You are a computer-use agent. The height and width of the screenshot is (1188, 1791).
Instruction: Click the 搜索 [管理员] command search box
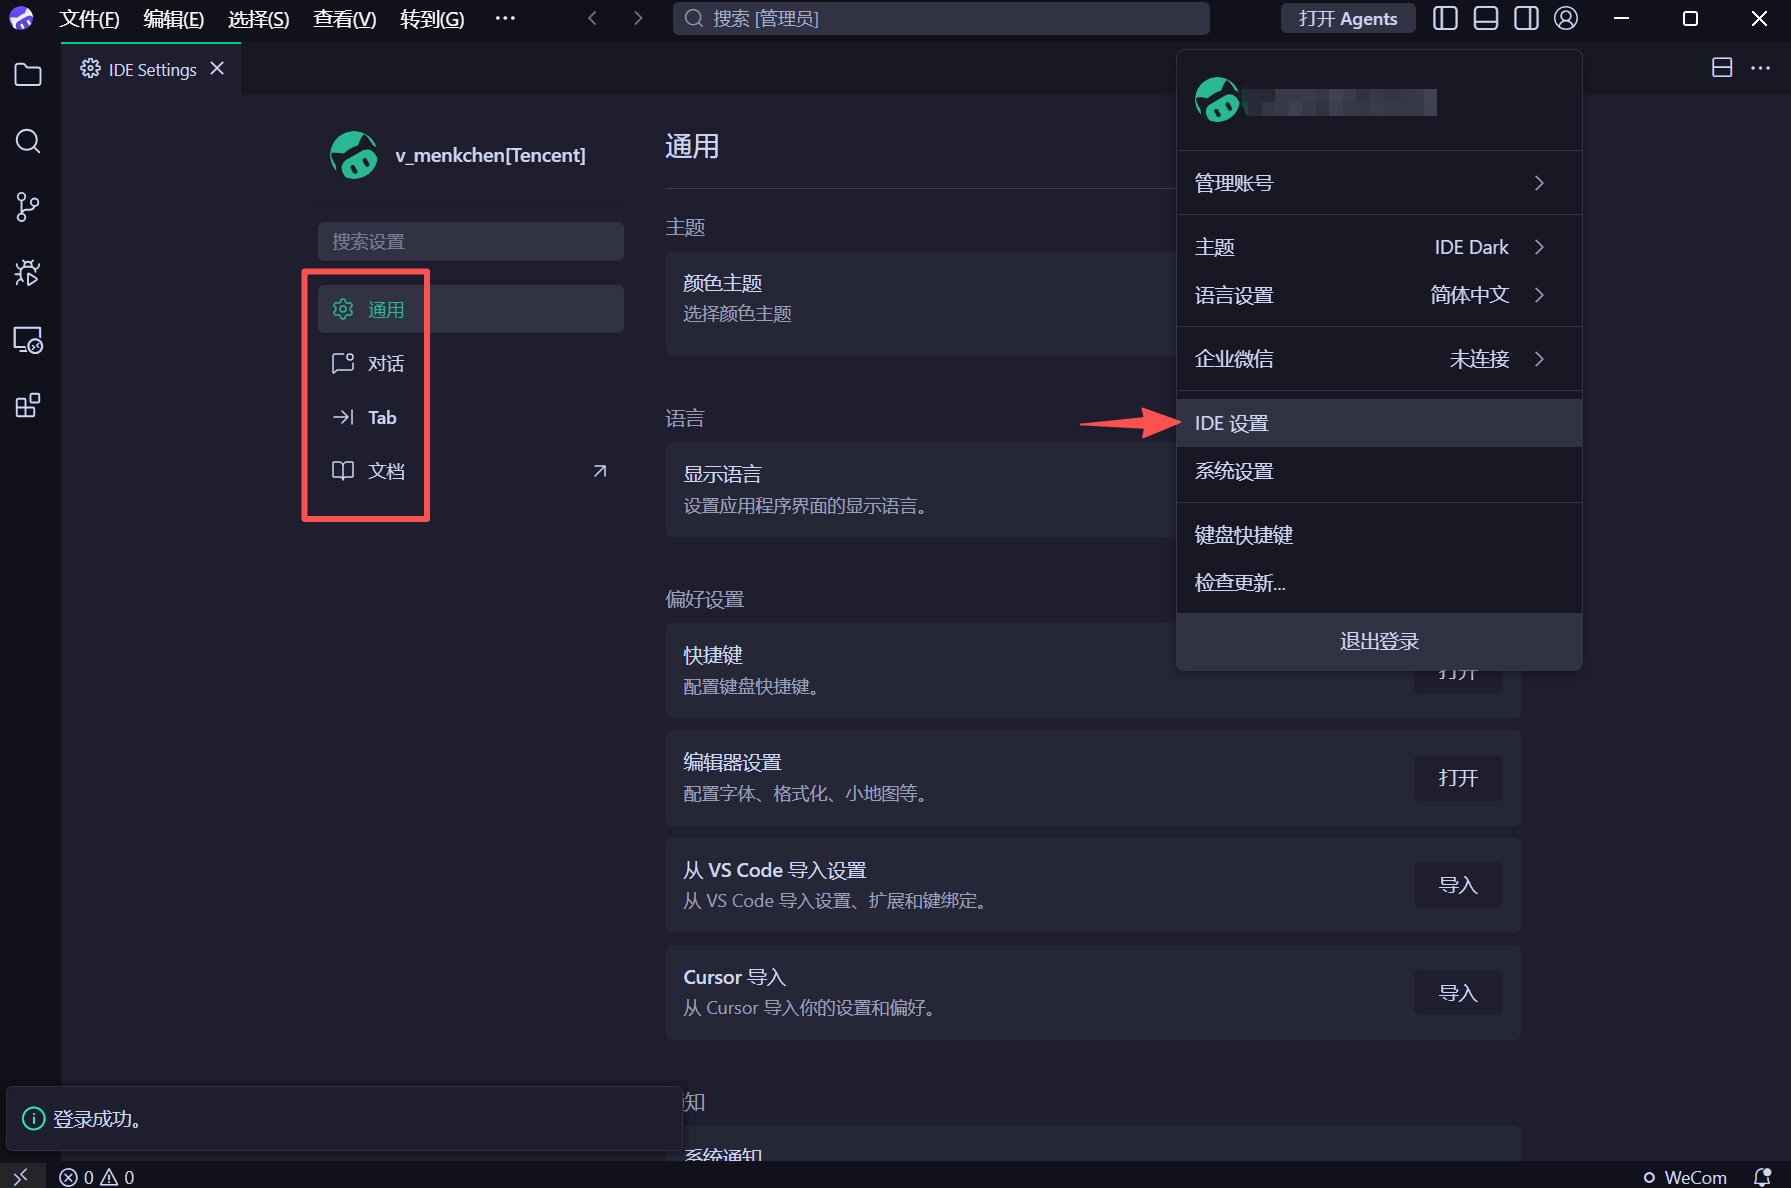(x=941, y=18)
